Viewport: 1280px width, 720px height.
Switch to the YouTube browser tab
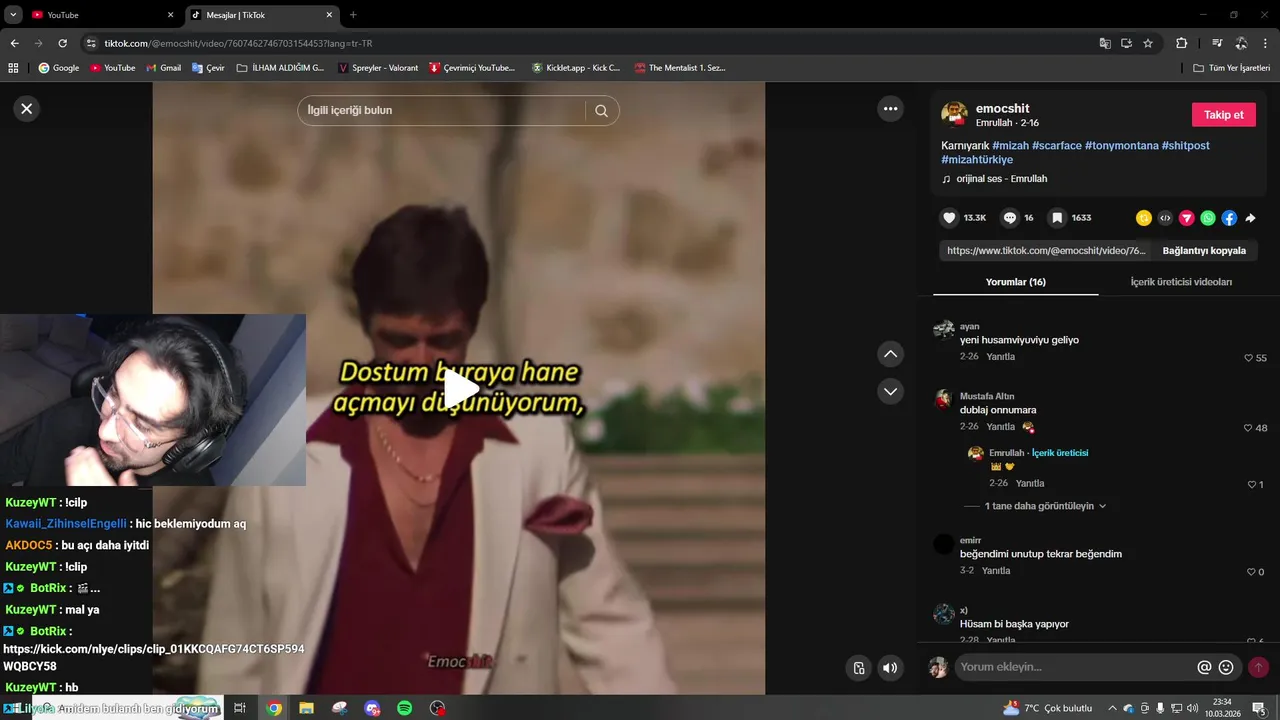coord(100,15)
